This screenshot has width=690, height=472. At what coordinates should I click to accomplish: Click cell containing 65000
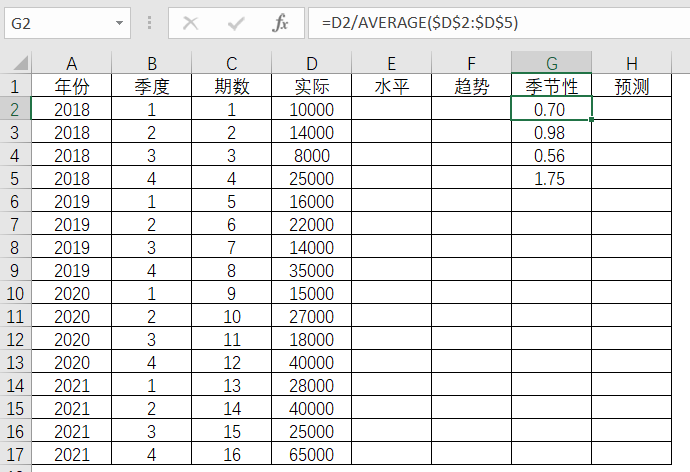click(x=311, y=454)
